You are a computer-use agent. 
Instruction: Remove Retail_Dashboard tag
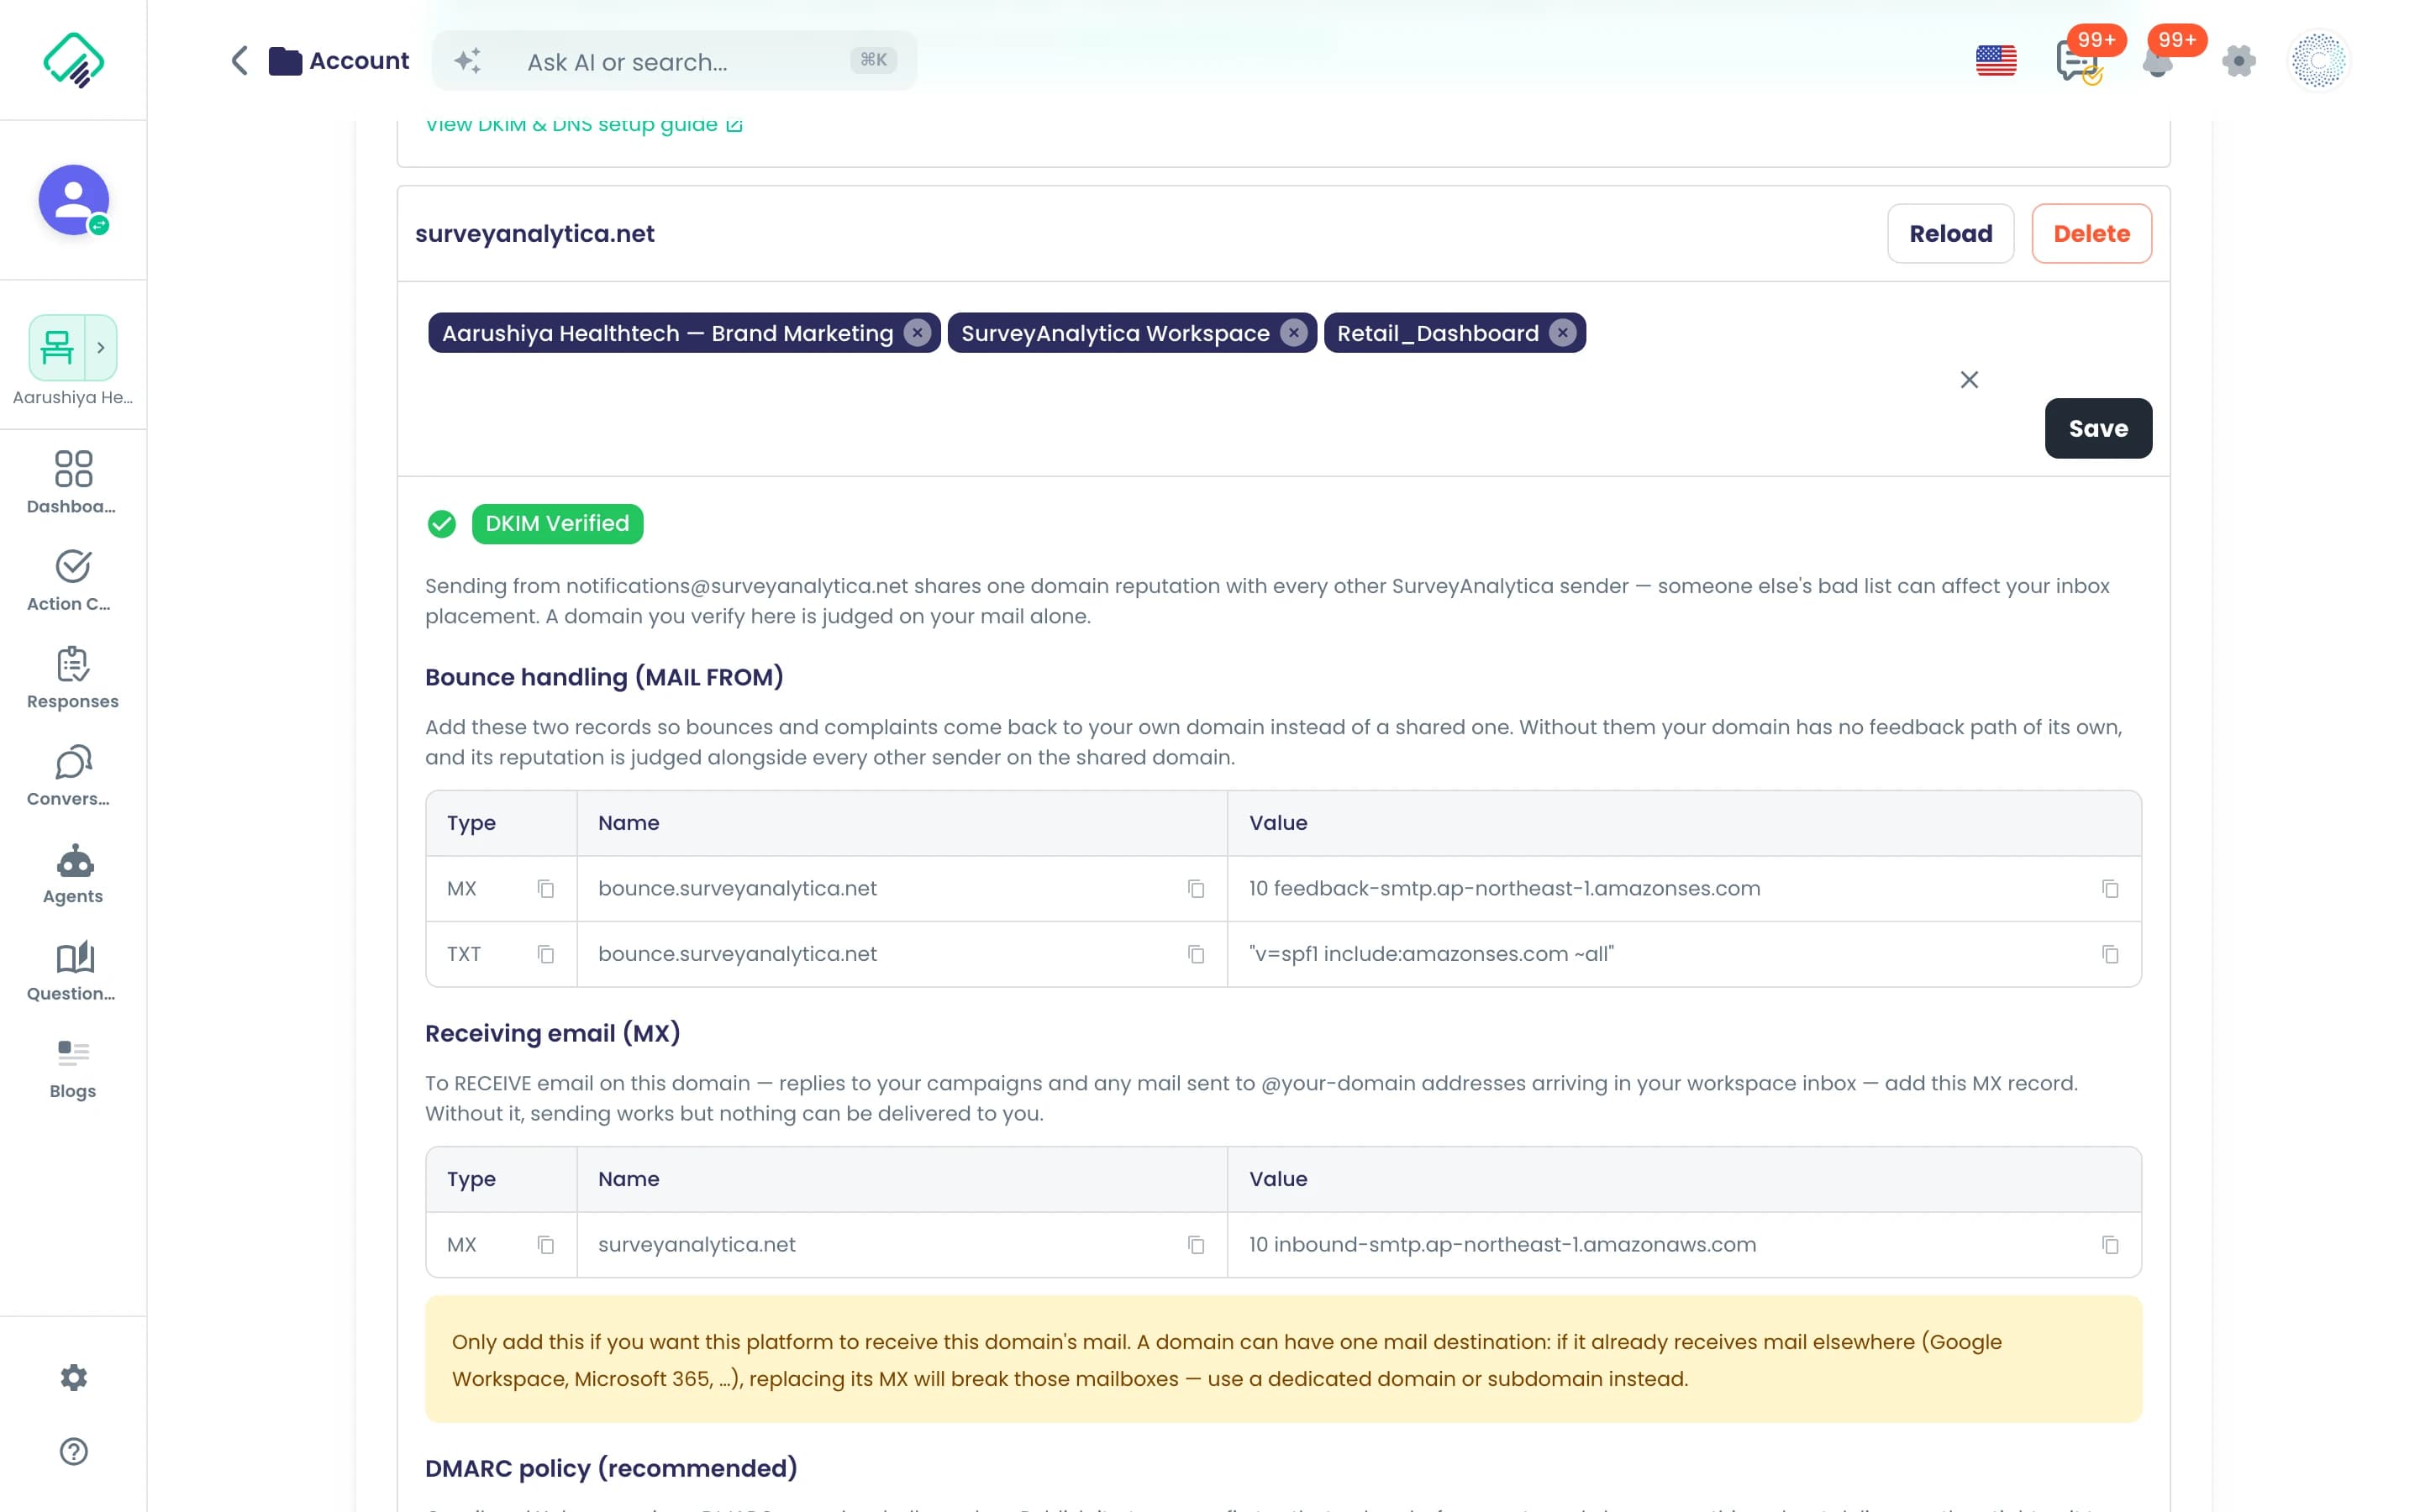(1562, 333)
